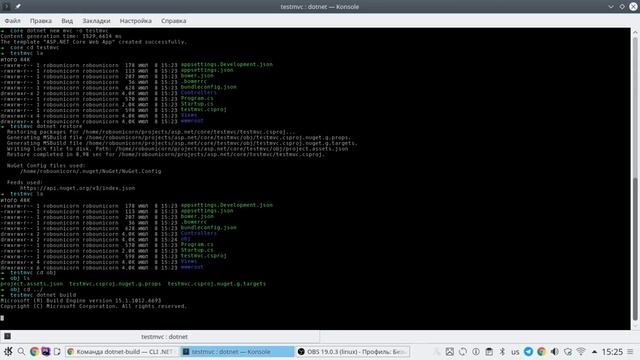Image resolution: width=640 pixels, height=360 pixels.
Task: Click 'testmvc.csproj.nuget.g.targets' in obj listing
Action: click(217, 284)
